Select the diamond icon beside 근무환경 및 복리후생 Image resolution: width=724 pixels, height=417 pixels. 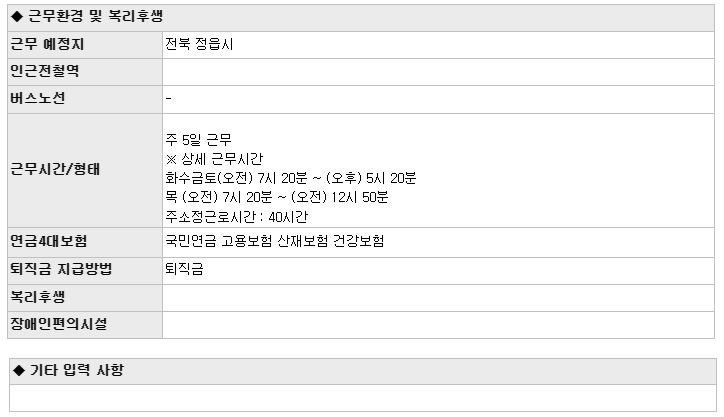(x=17, y=17)
